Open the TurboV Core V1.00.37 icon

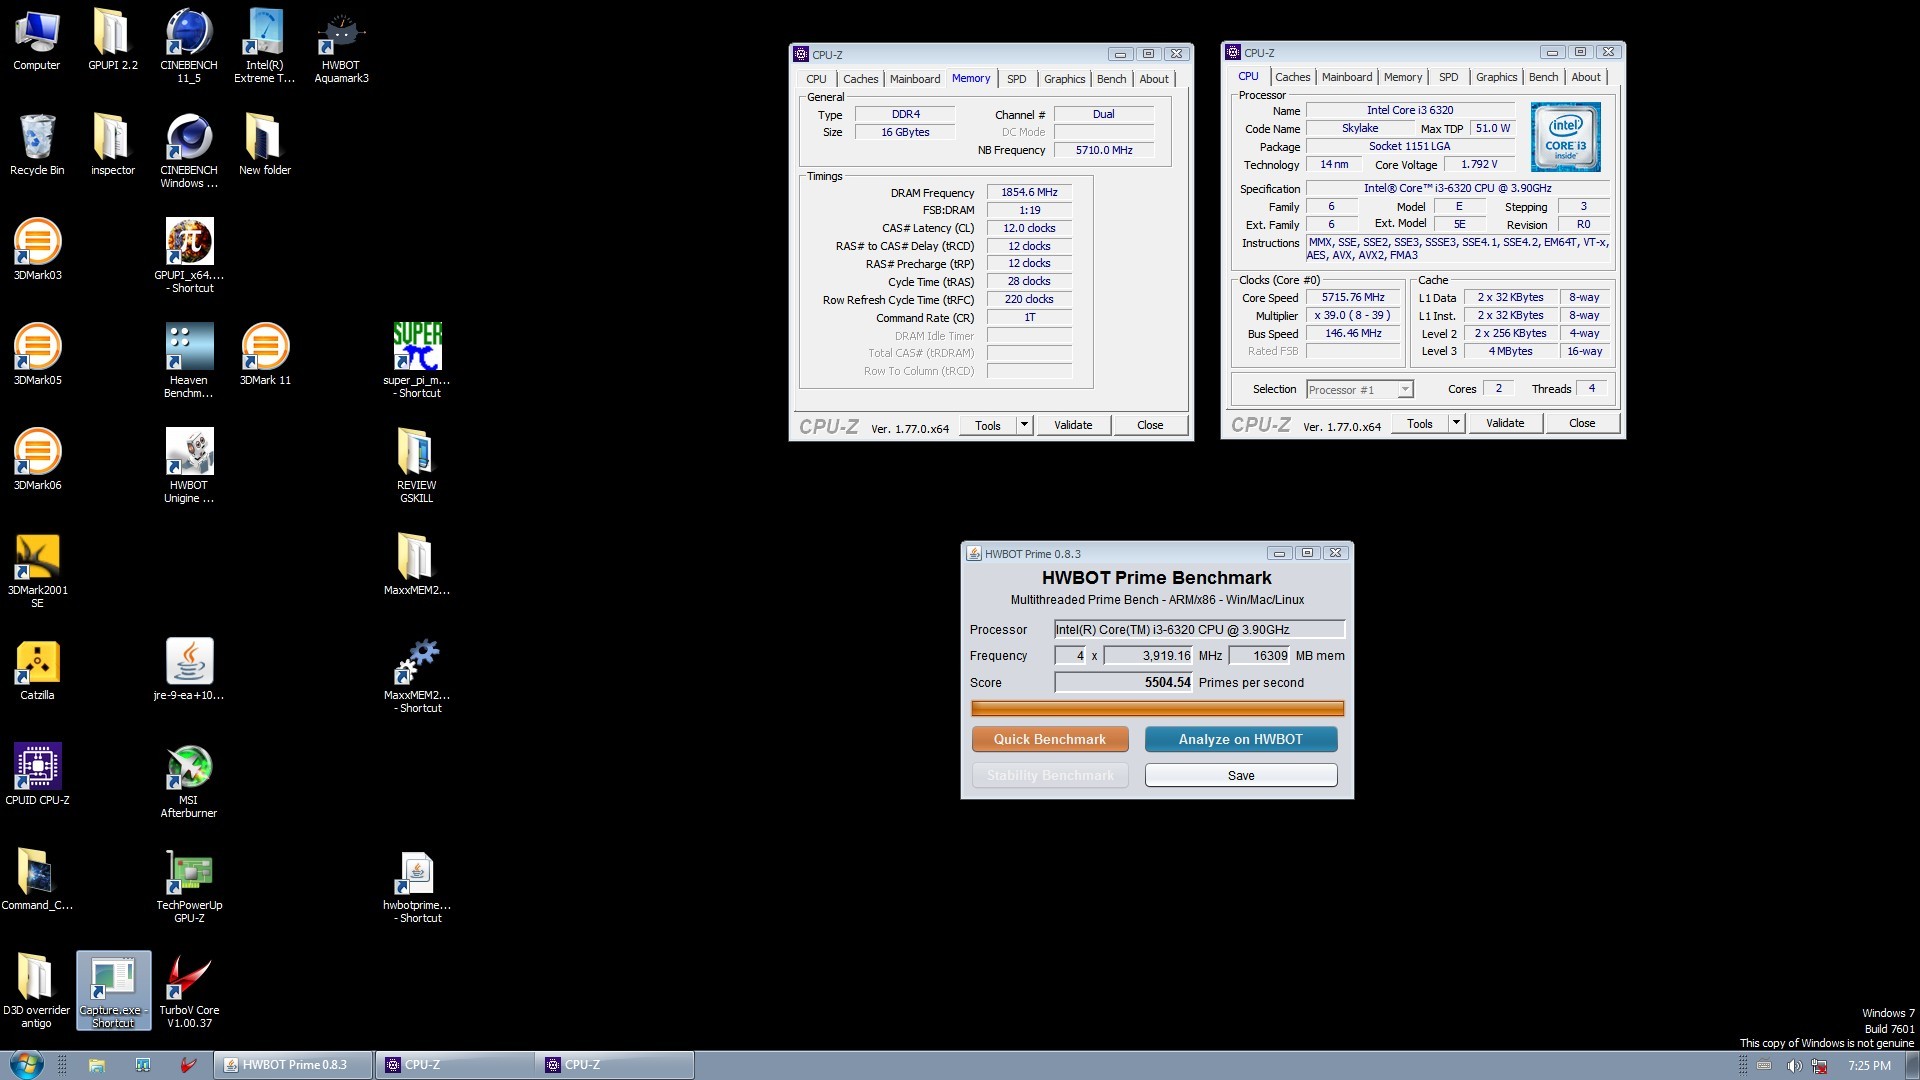pos(189,991)
